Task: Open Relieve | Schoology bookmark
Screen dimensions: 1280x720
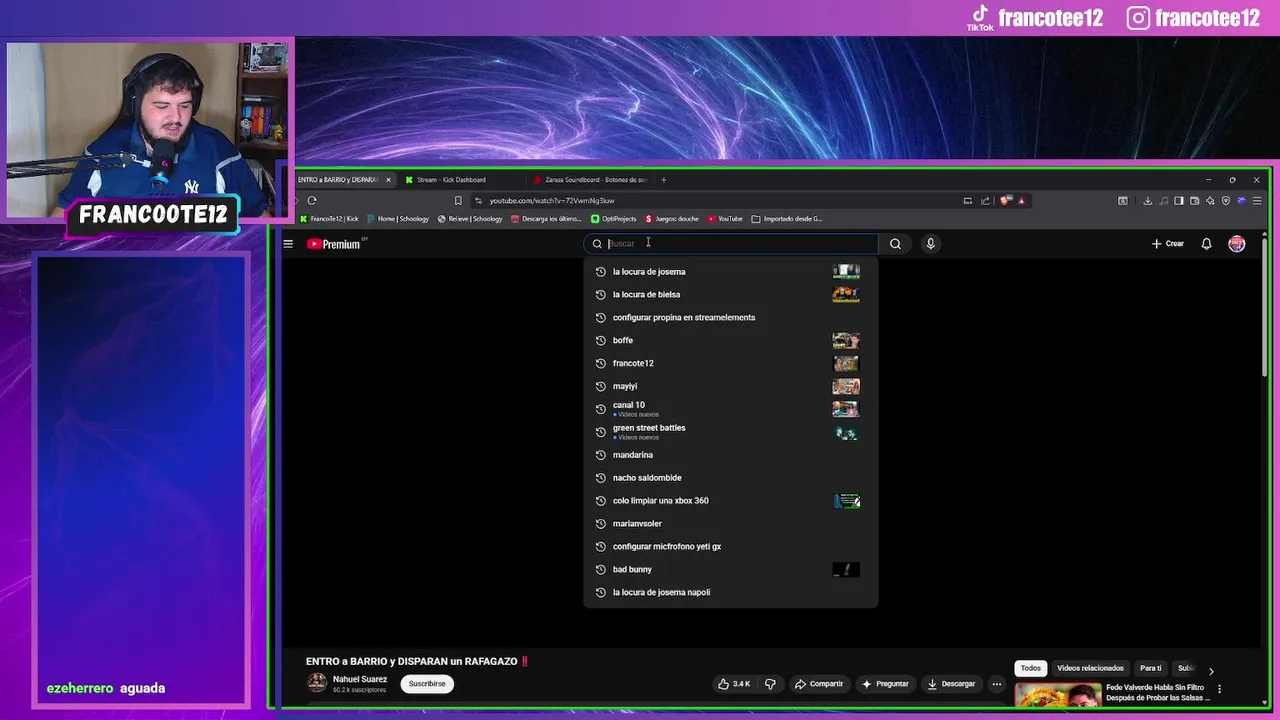Action: tap(470, 219)
